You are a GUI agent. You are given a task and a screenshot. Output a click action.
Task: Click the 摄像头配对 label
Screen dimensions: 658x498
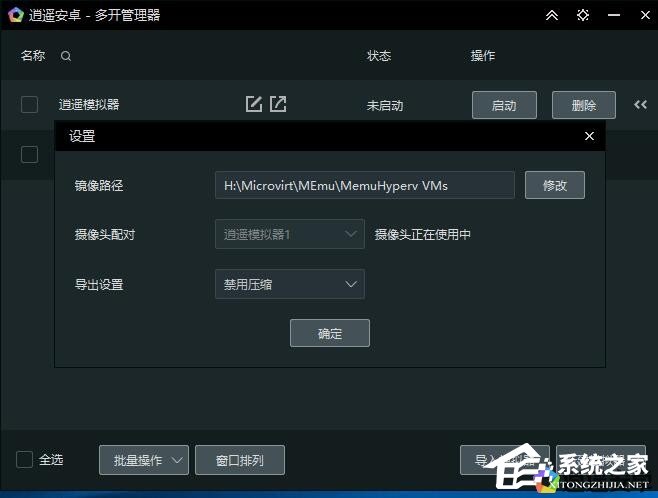105,234
